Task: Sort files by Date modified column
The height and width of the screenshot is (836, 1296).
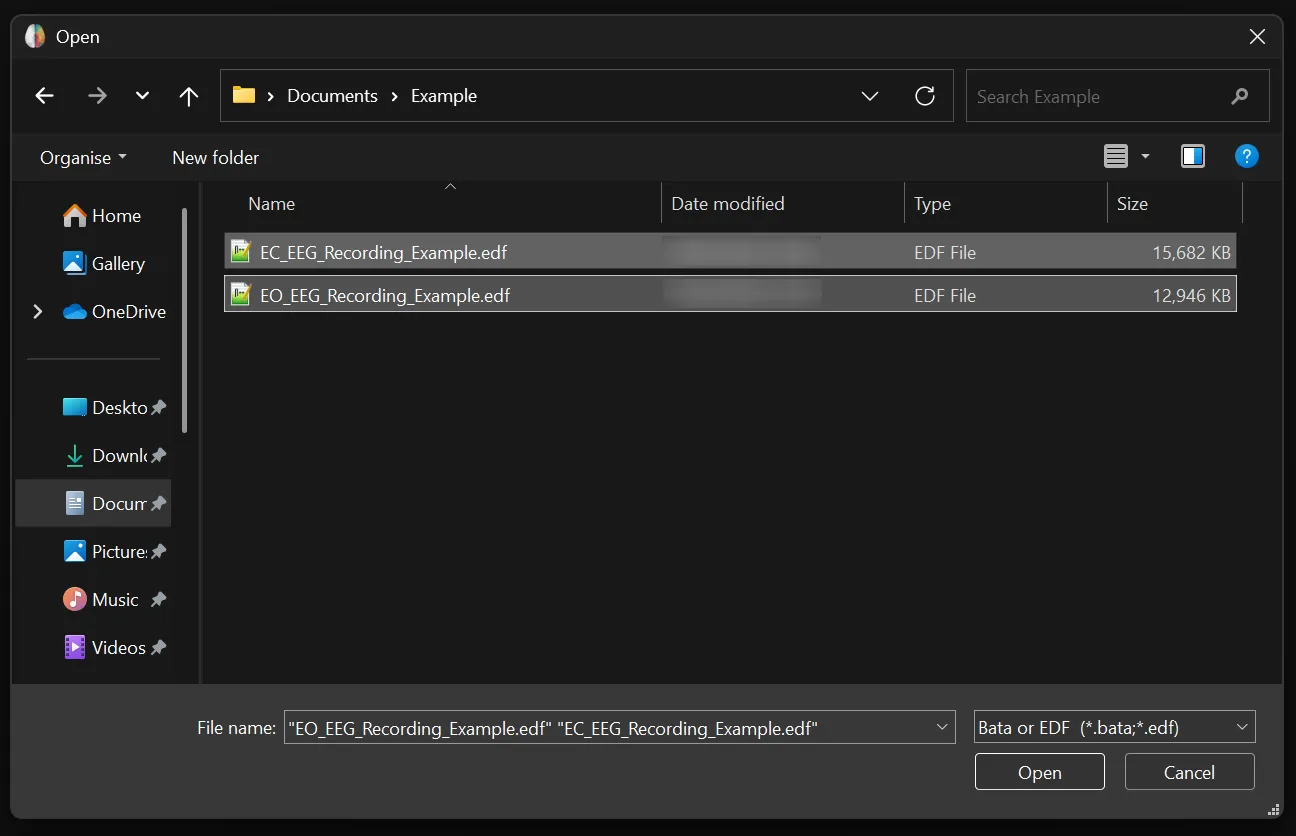Action: pyautogui.click(x=783, y=203)
